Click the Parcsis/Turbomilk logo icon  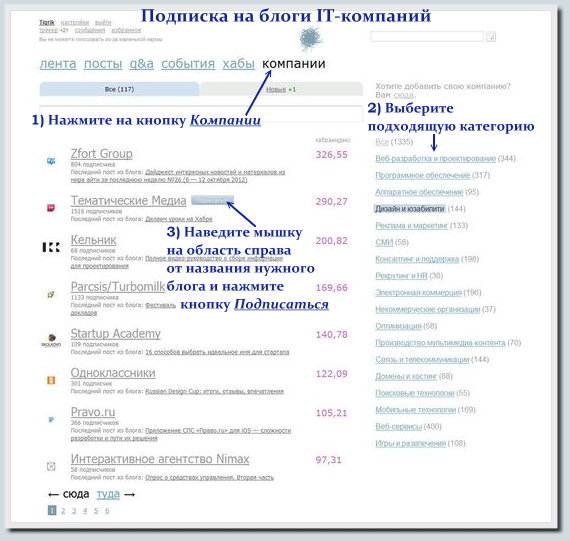(x=51, y=294)
